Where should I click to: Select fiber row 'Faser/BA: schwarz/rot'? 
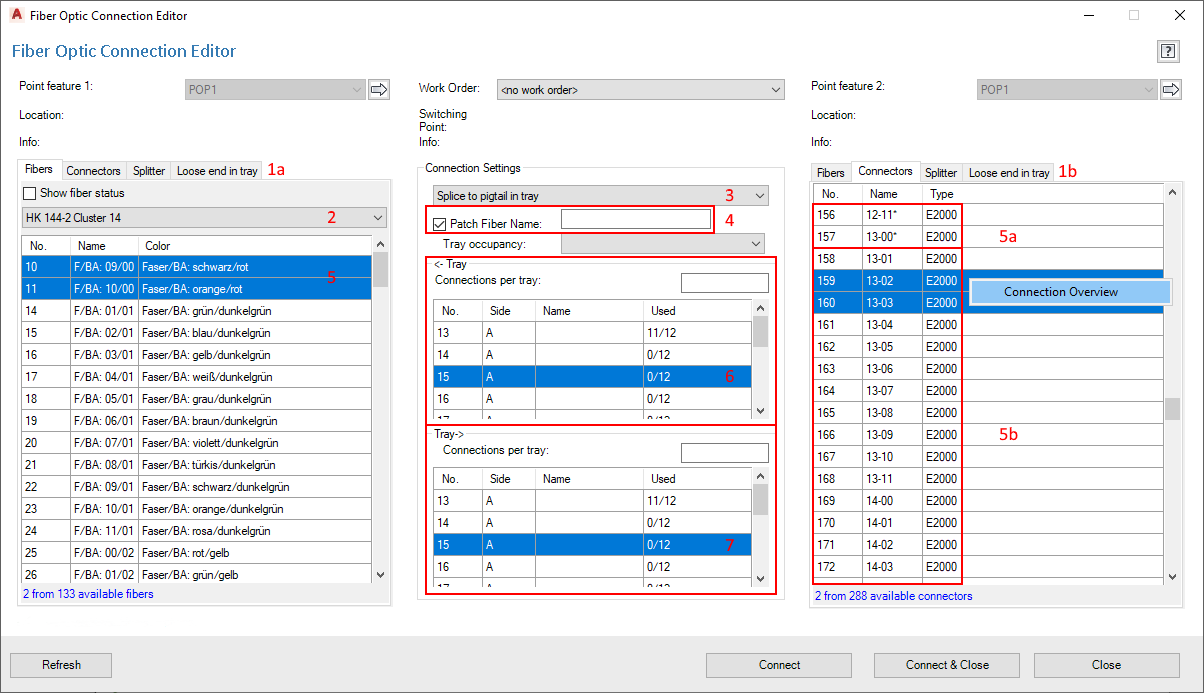point(197,267)
